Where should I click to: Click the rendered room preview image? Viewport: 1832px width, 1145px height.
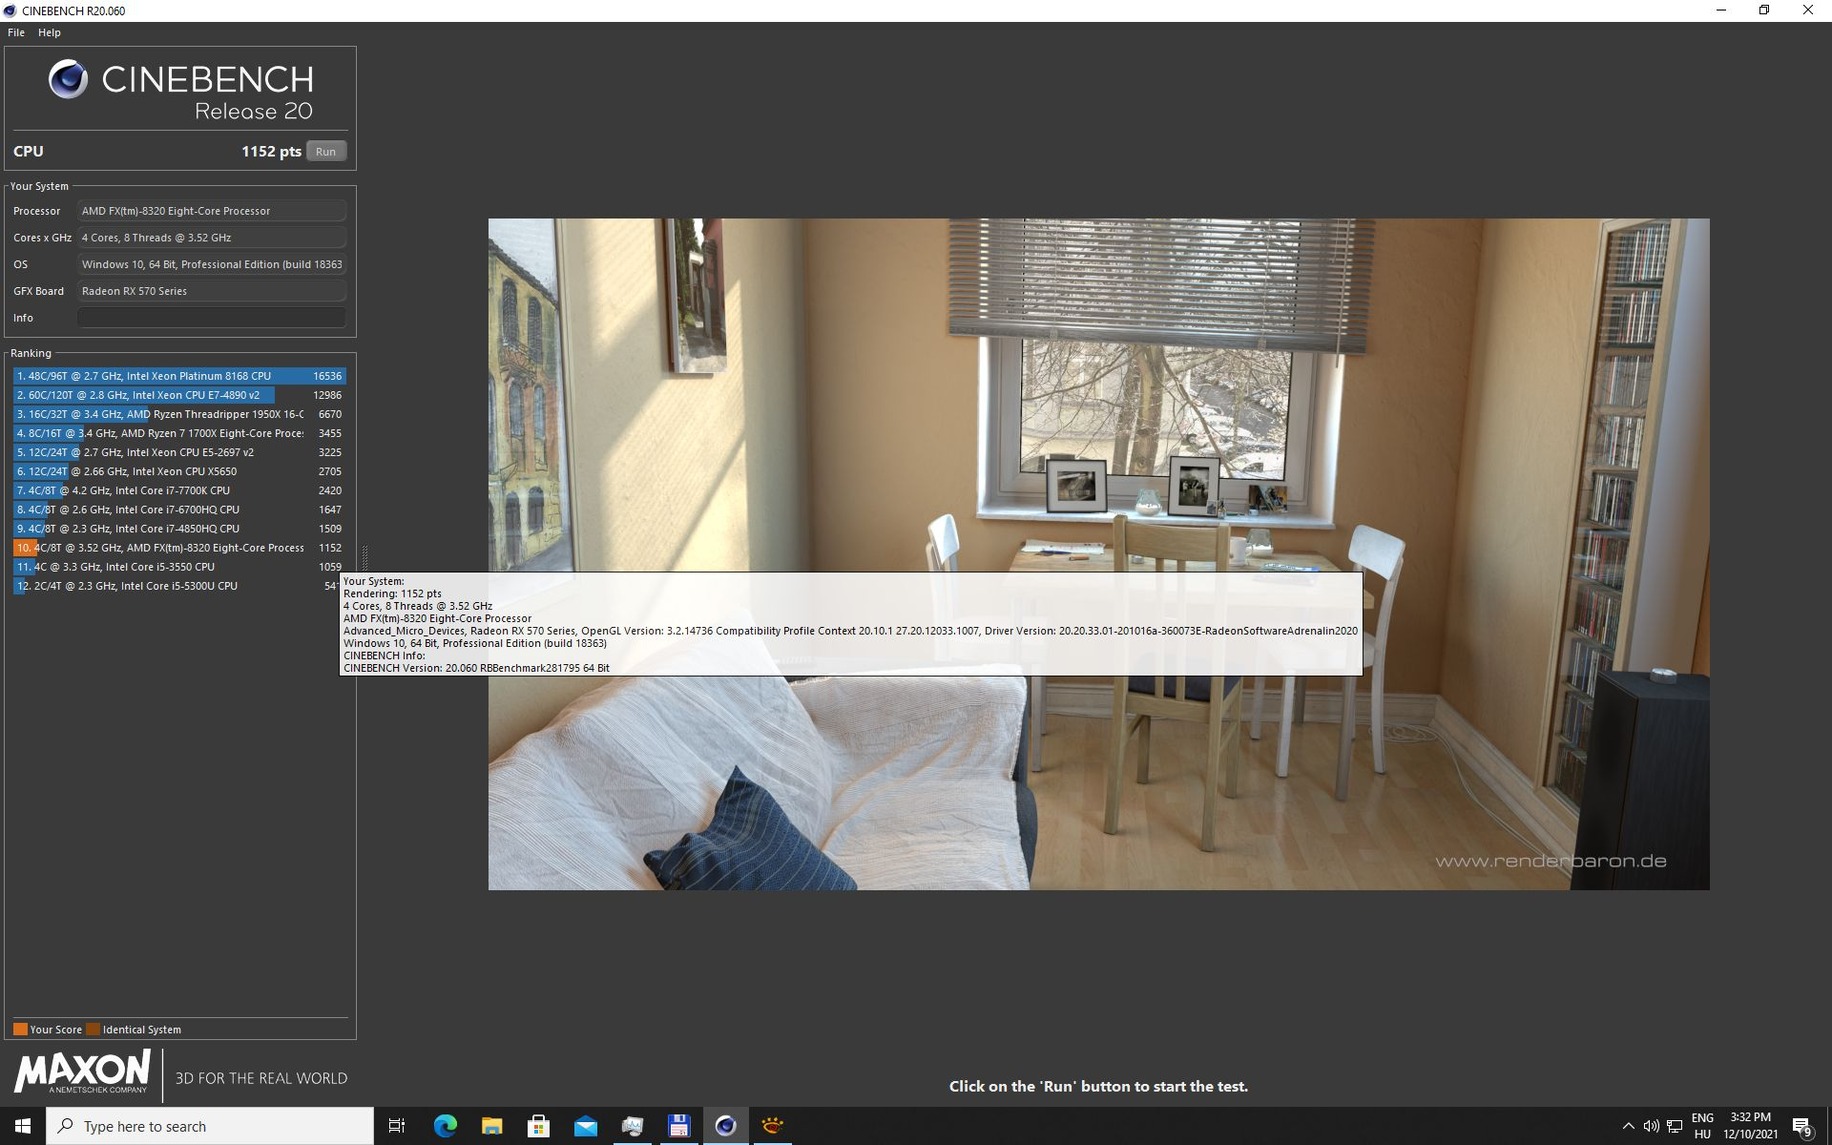(x=1098, y=554)
